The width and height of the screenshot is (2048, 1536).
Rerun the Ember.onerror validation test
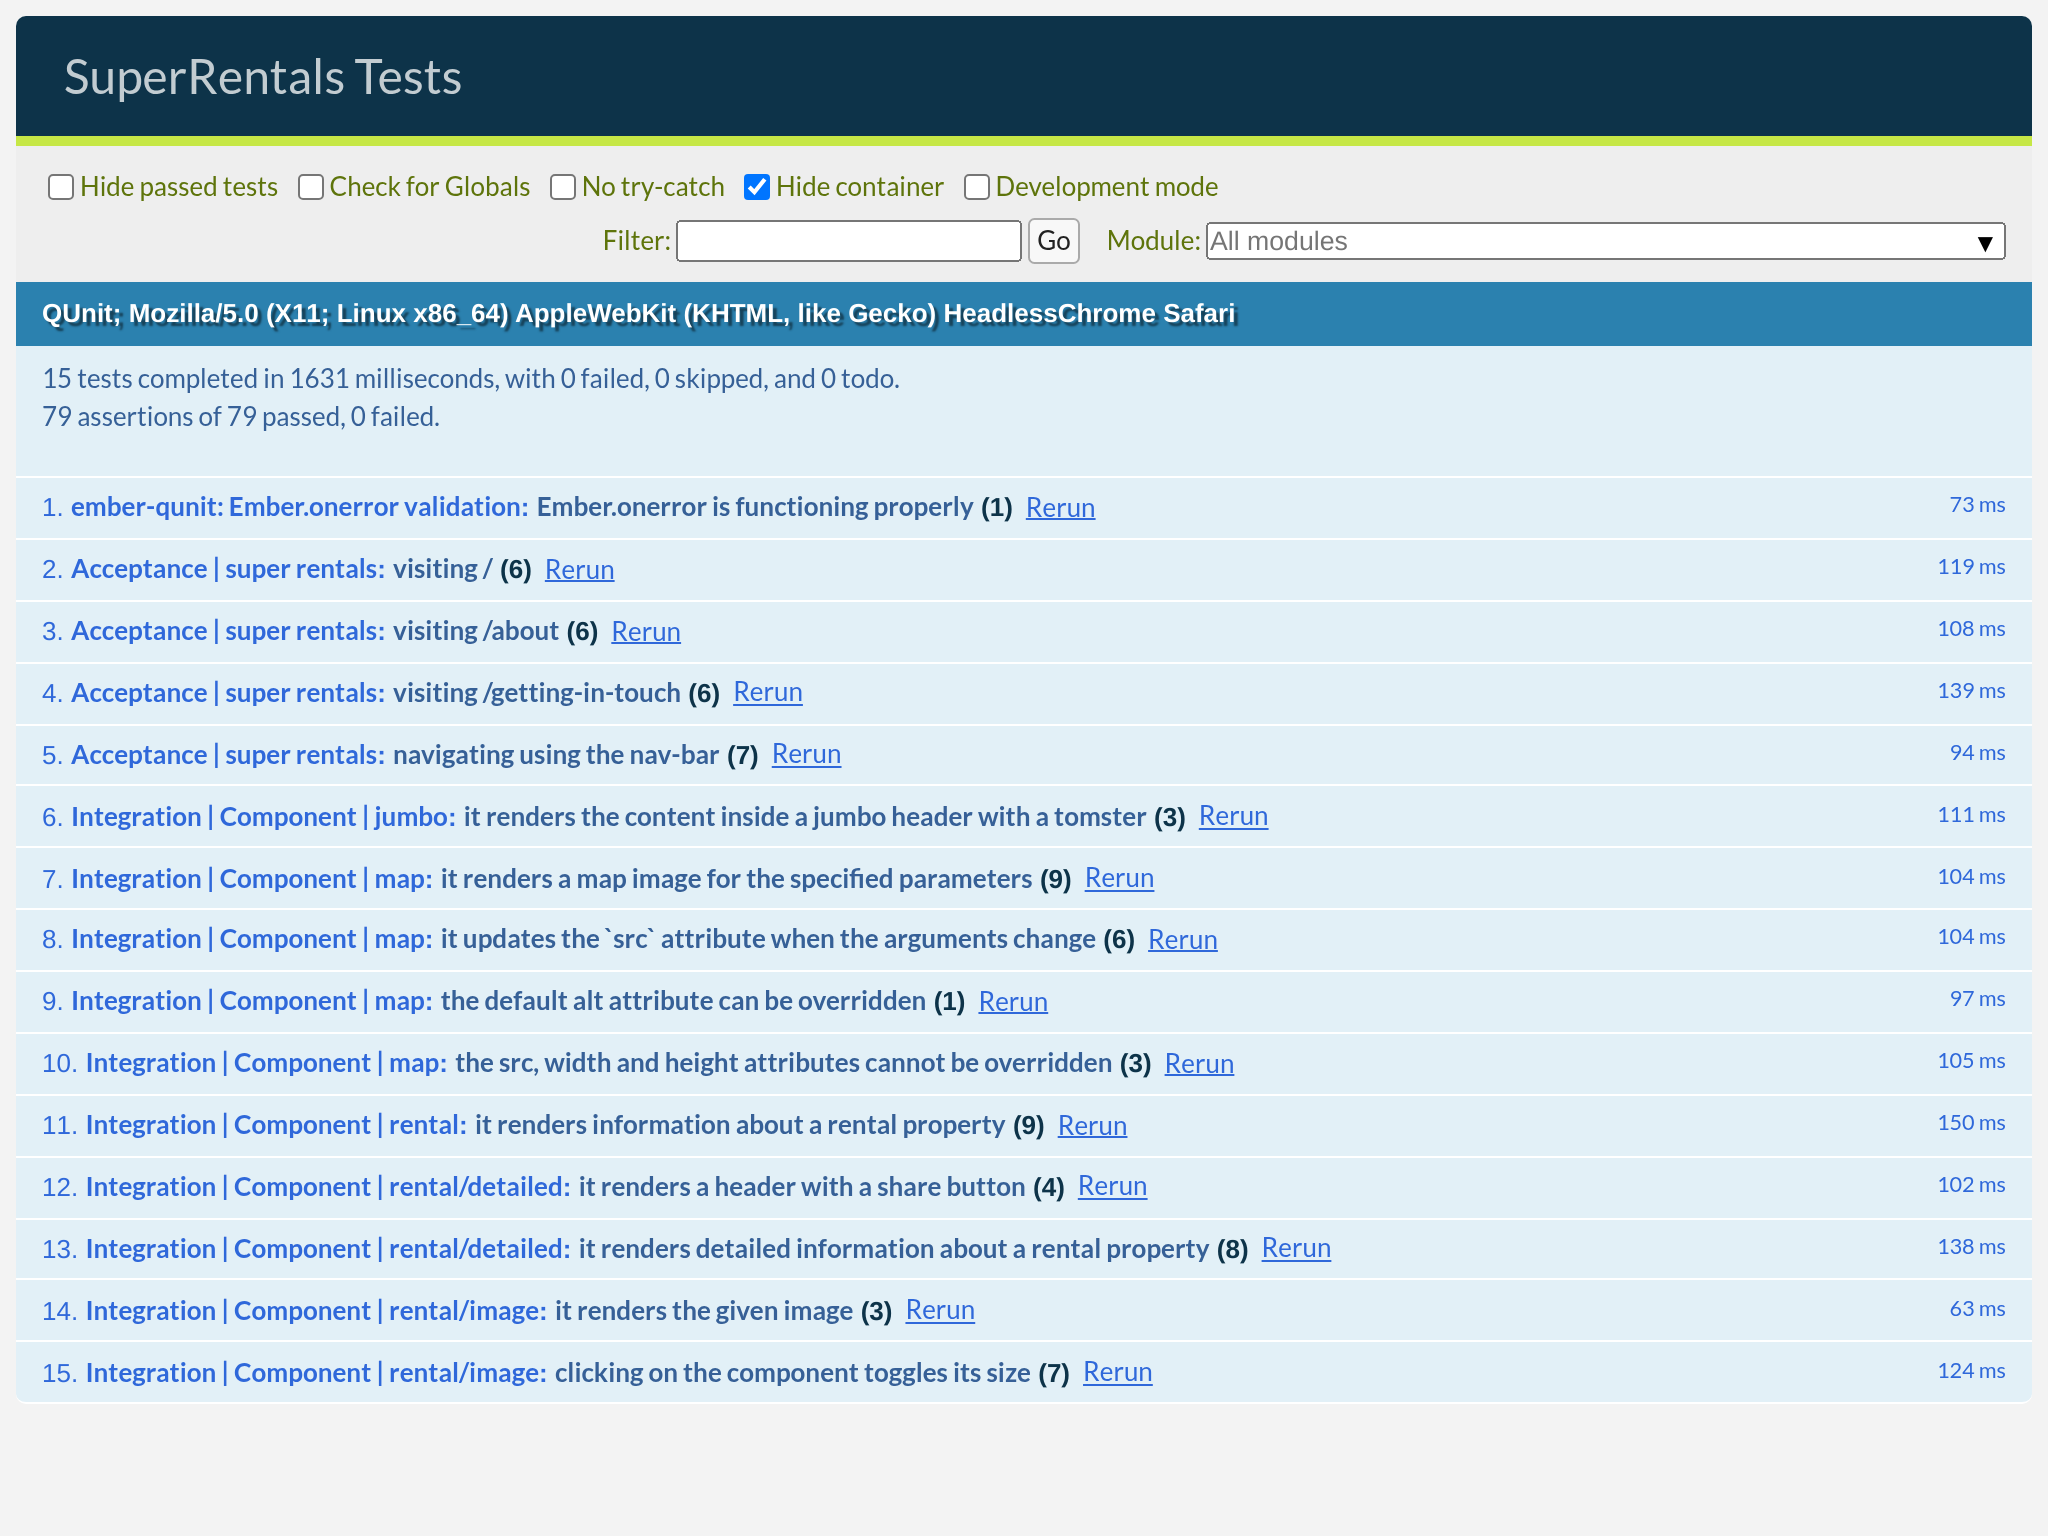[1060, 508]
